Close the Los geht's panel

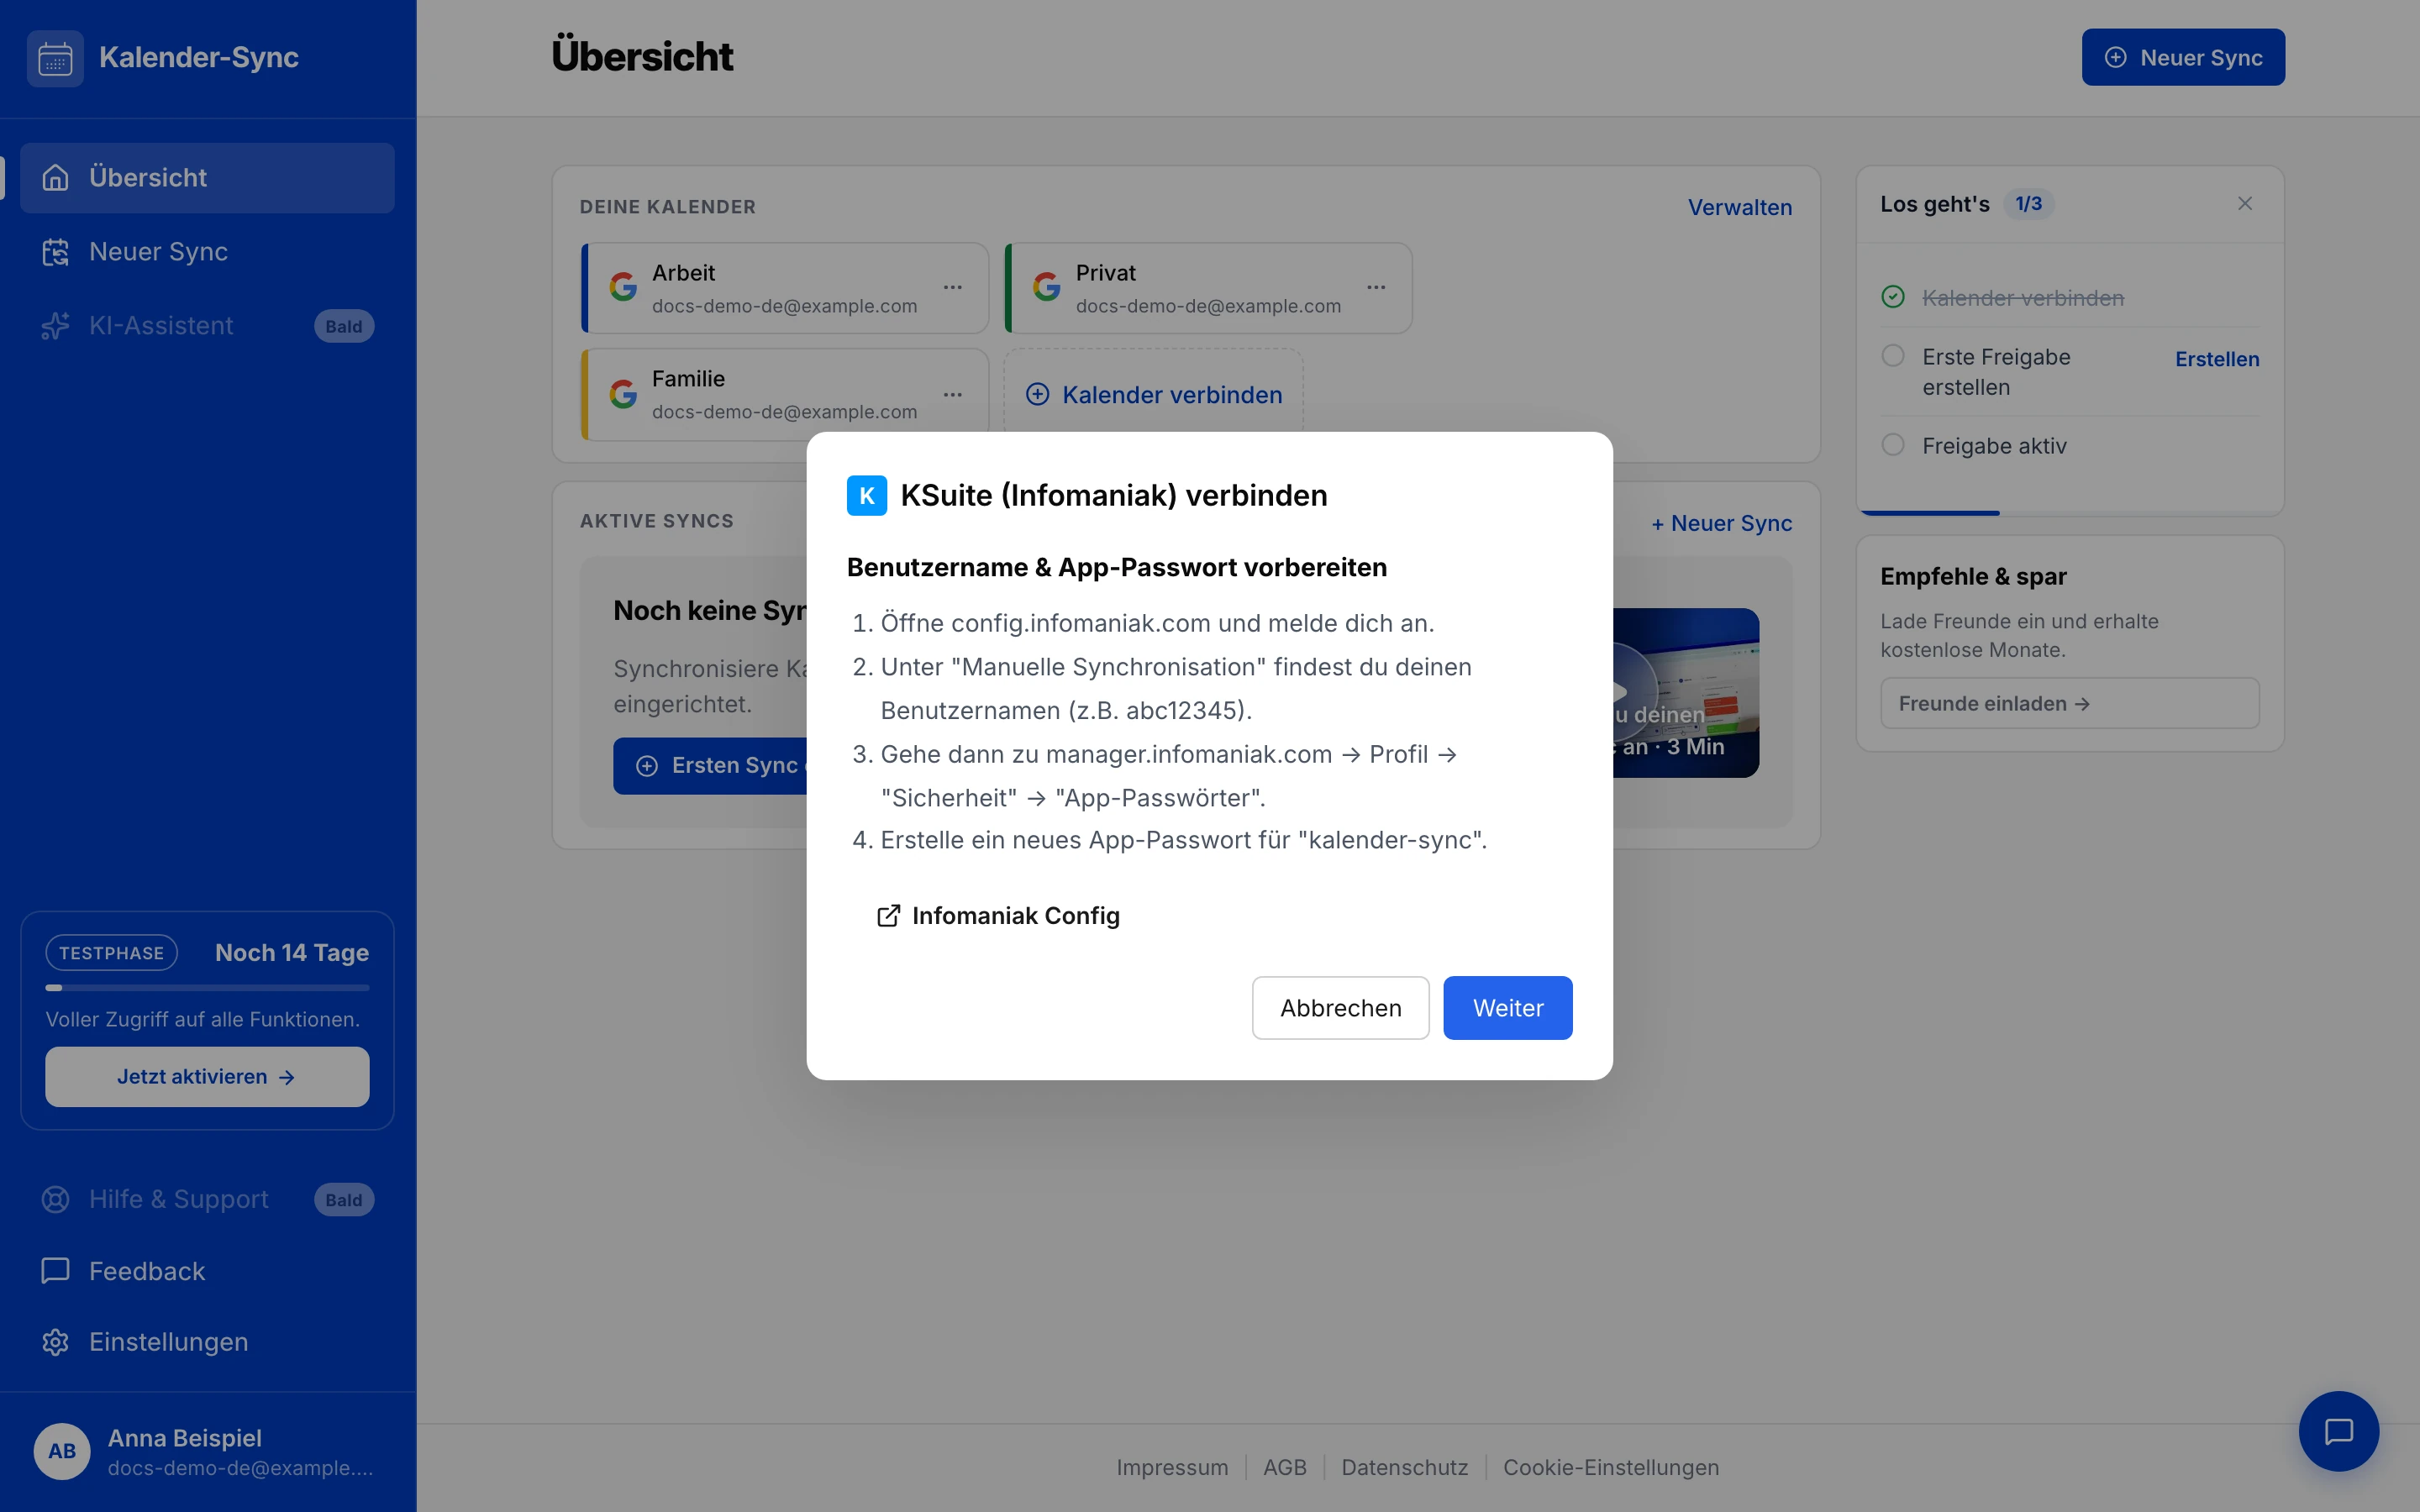pyautogui.click(x=2245, y=204)
